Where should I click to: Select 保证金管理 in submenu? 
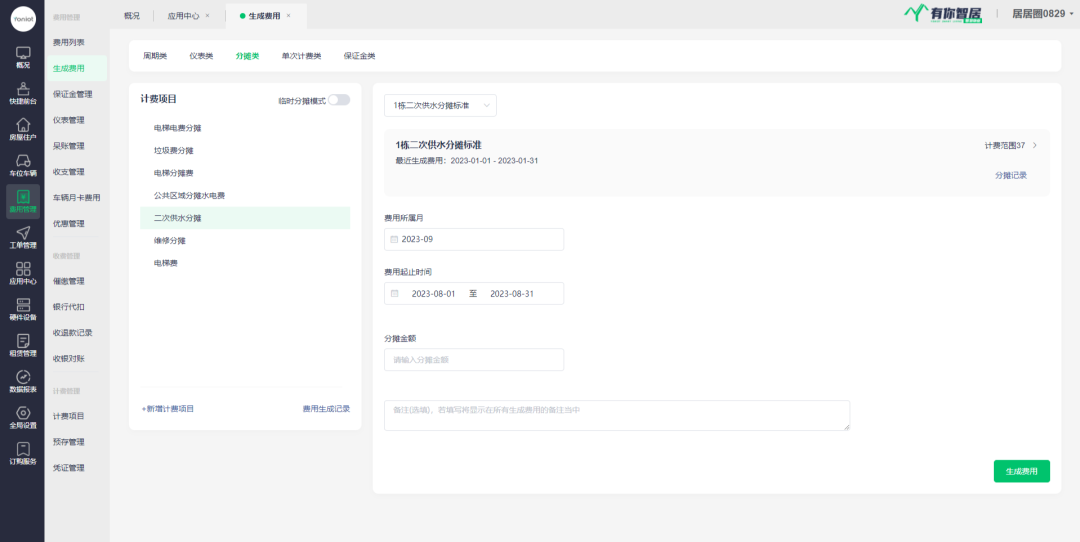tap(72, 94)
